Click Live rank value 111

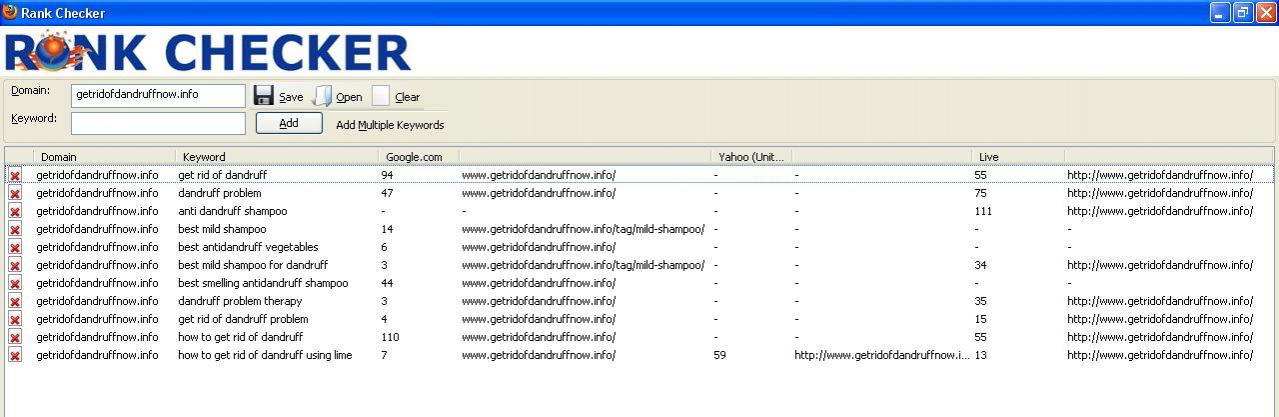point(983,211)
